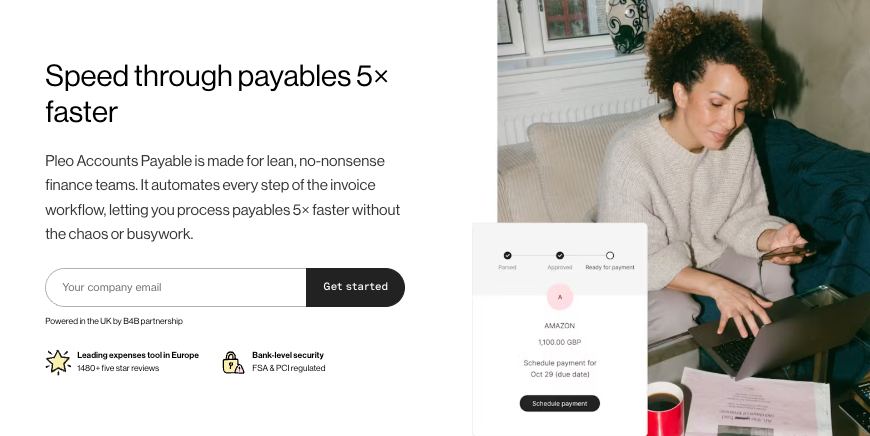This screenshot has height=436, width=870.
Task: Click the Leading expenses tool in Europe label
Action: pos(138,355)
